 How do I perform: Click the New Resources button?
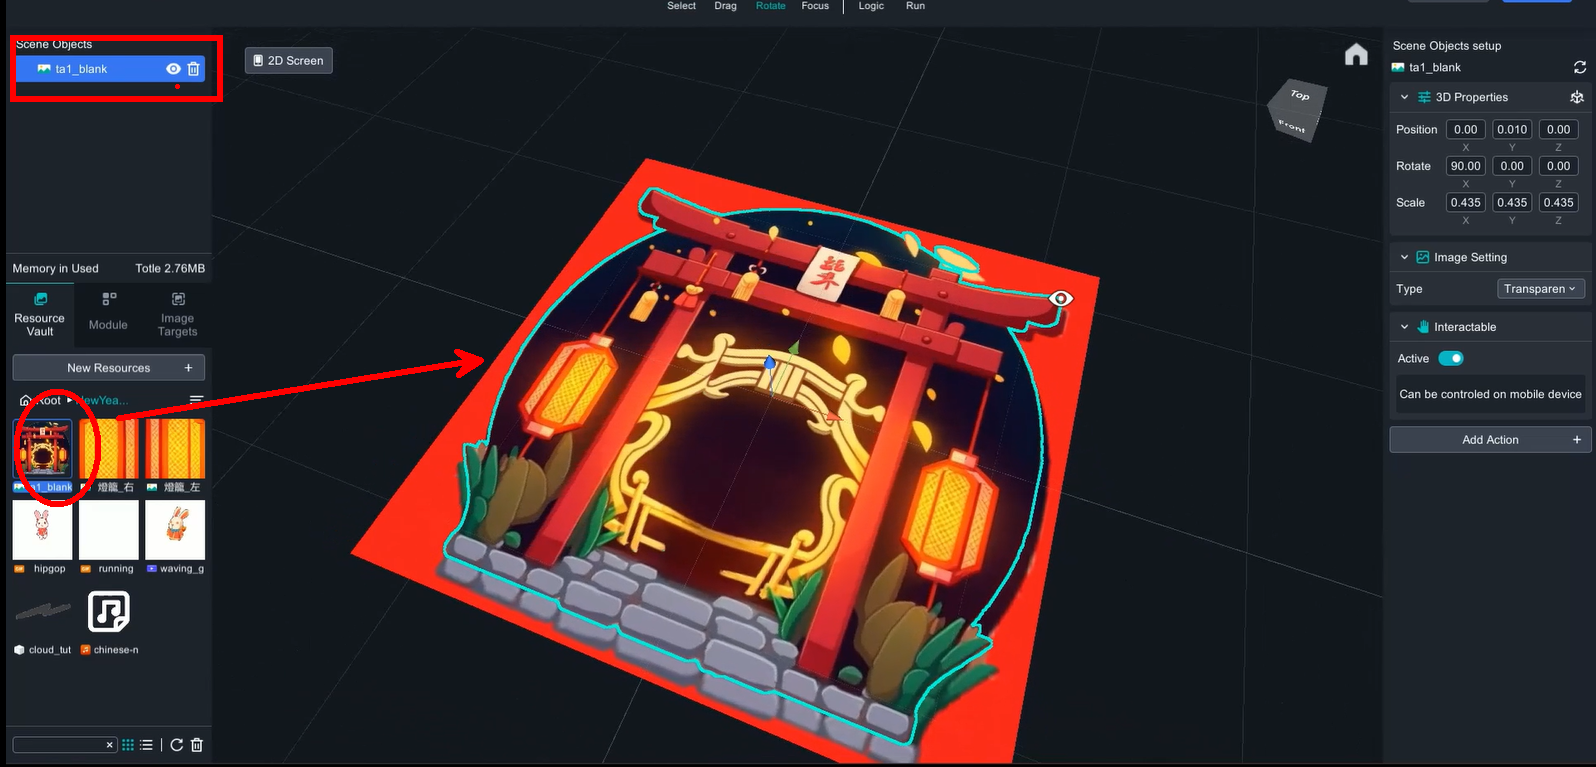109,368
